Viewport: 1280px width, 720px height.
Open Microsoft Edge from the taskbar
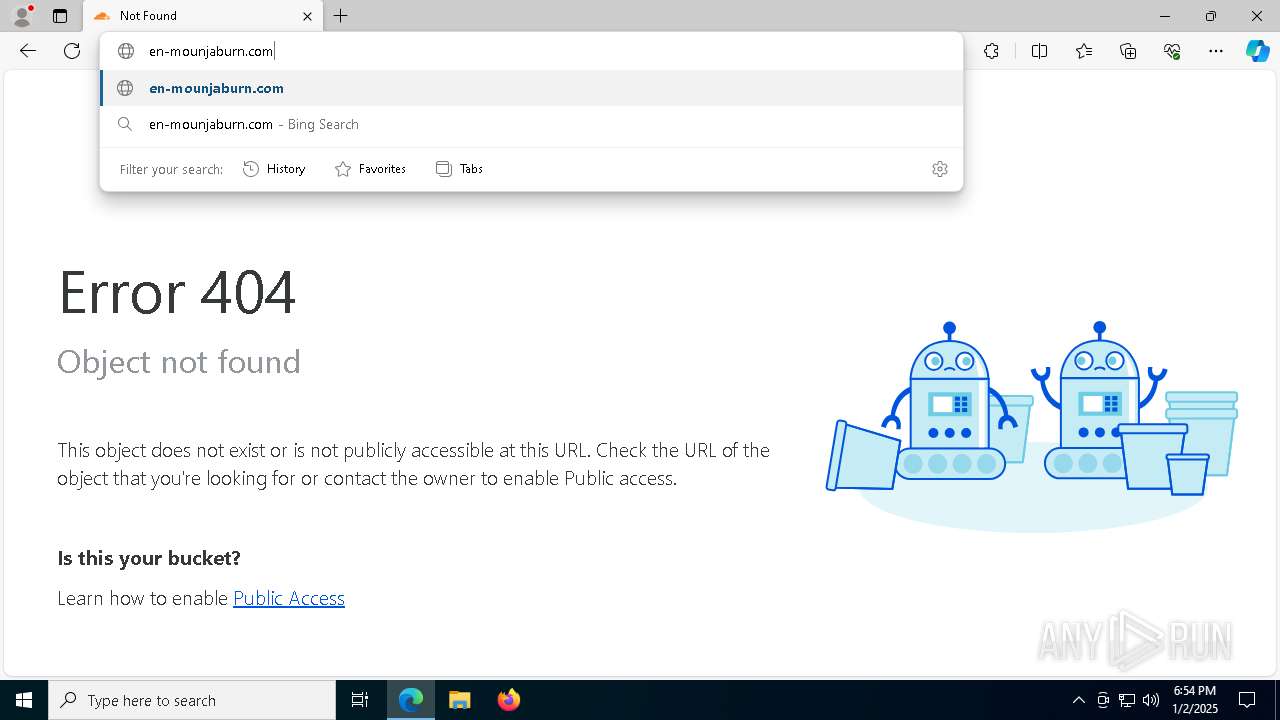coord(411,700)
